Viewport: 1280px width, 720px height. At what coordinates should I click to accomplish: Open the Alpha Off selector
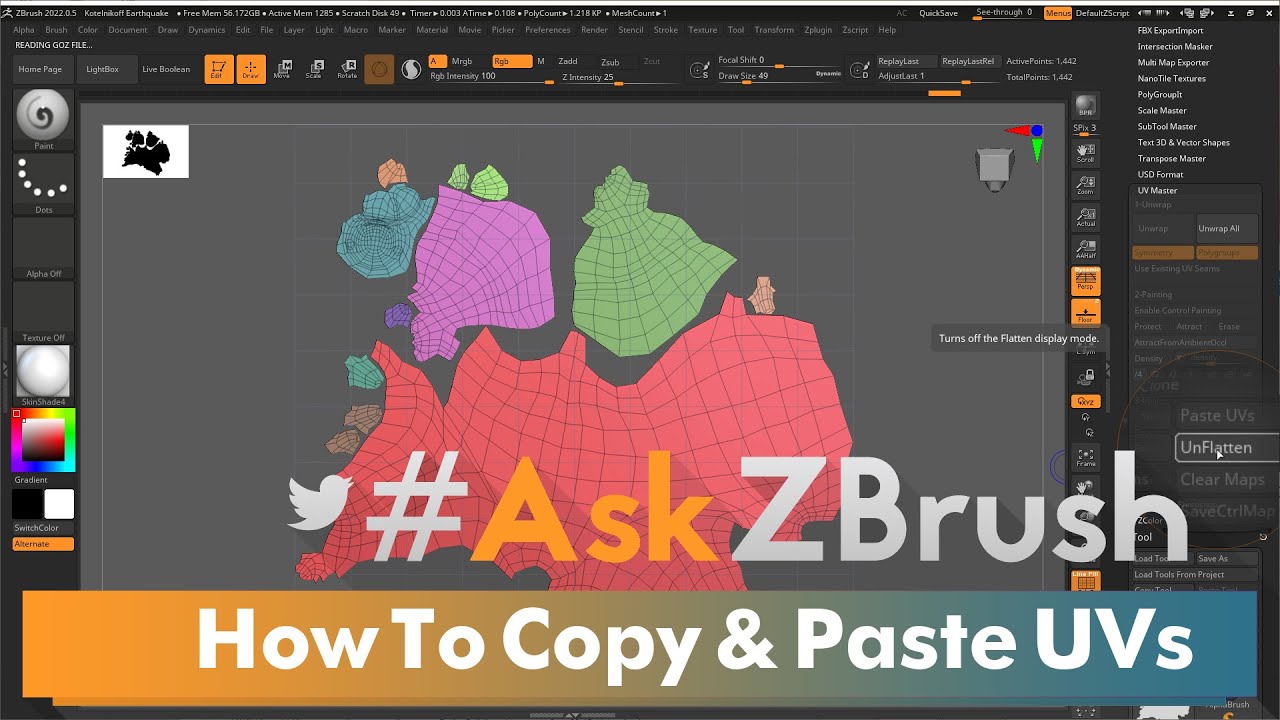click(x=43, y=248)
